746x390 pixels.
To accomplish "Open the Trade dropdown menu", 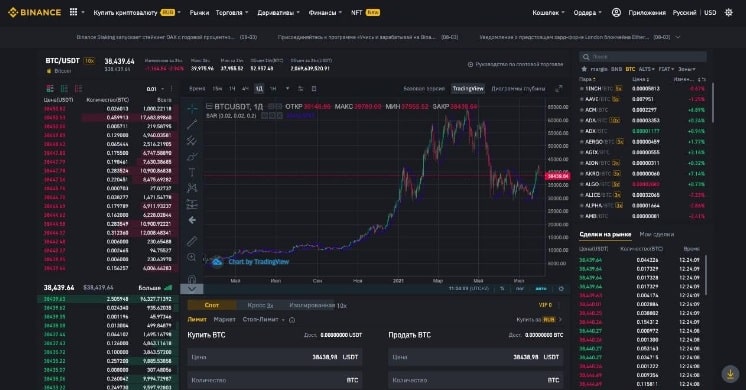I will [232, 12].
